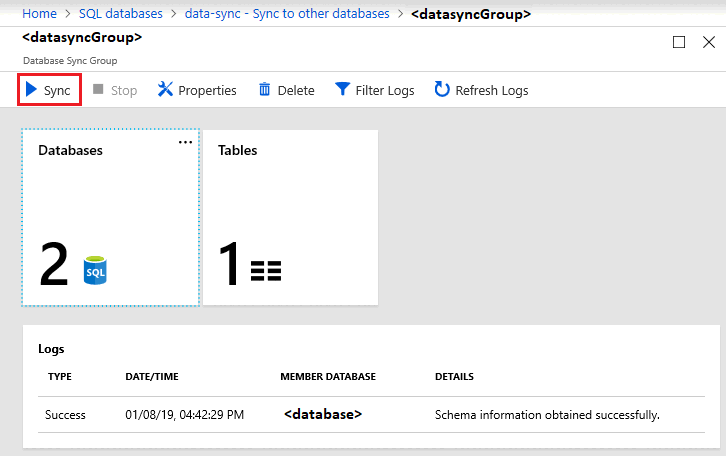
Task: Click the Refresh Logs circular arrow icon
Action: click(x=442, y=90)
